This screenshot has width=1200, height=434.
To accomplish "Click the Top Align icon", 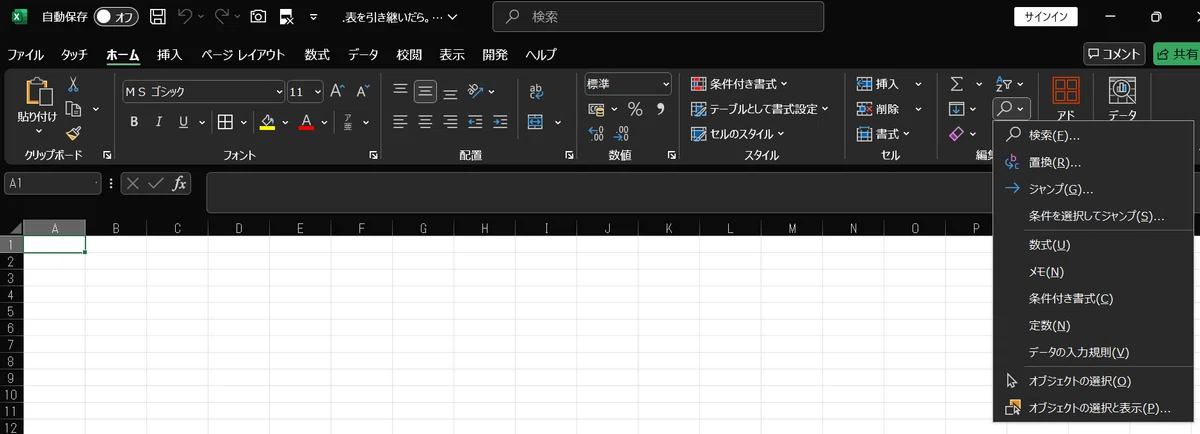I will (400, 91).
